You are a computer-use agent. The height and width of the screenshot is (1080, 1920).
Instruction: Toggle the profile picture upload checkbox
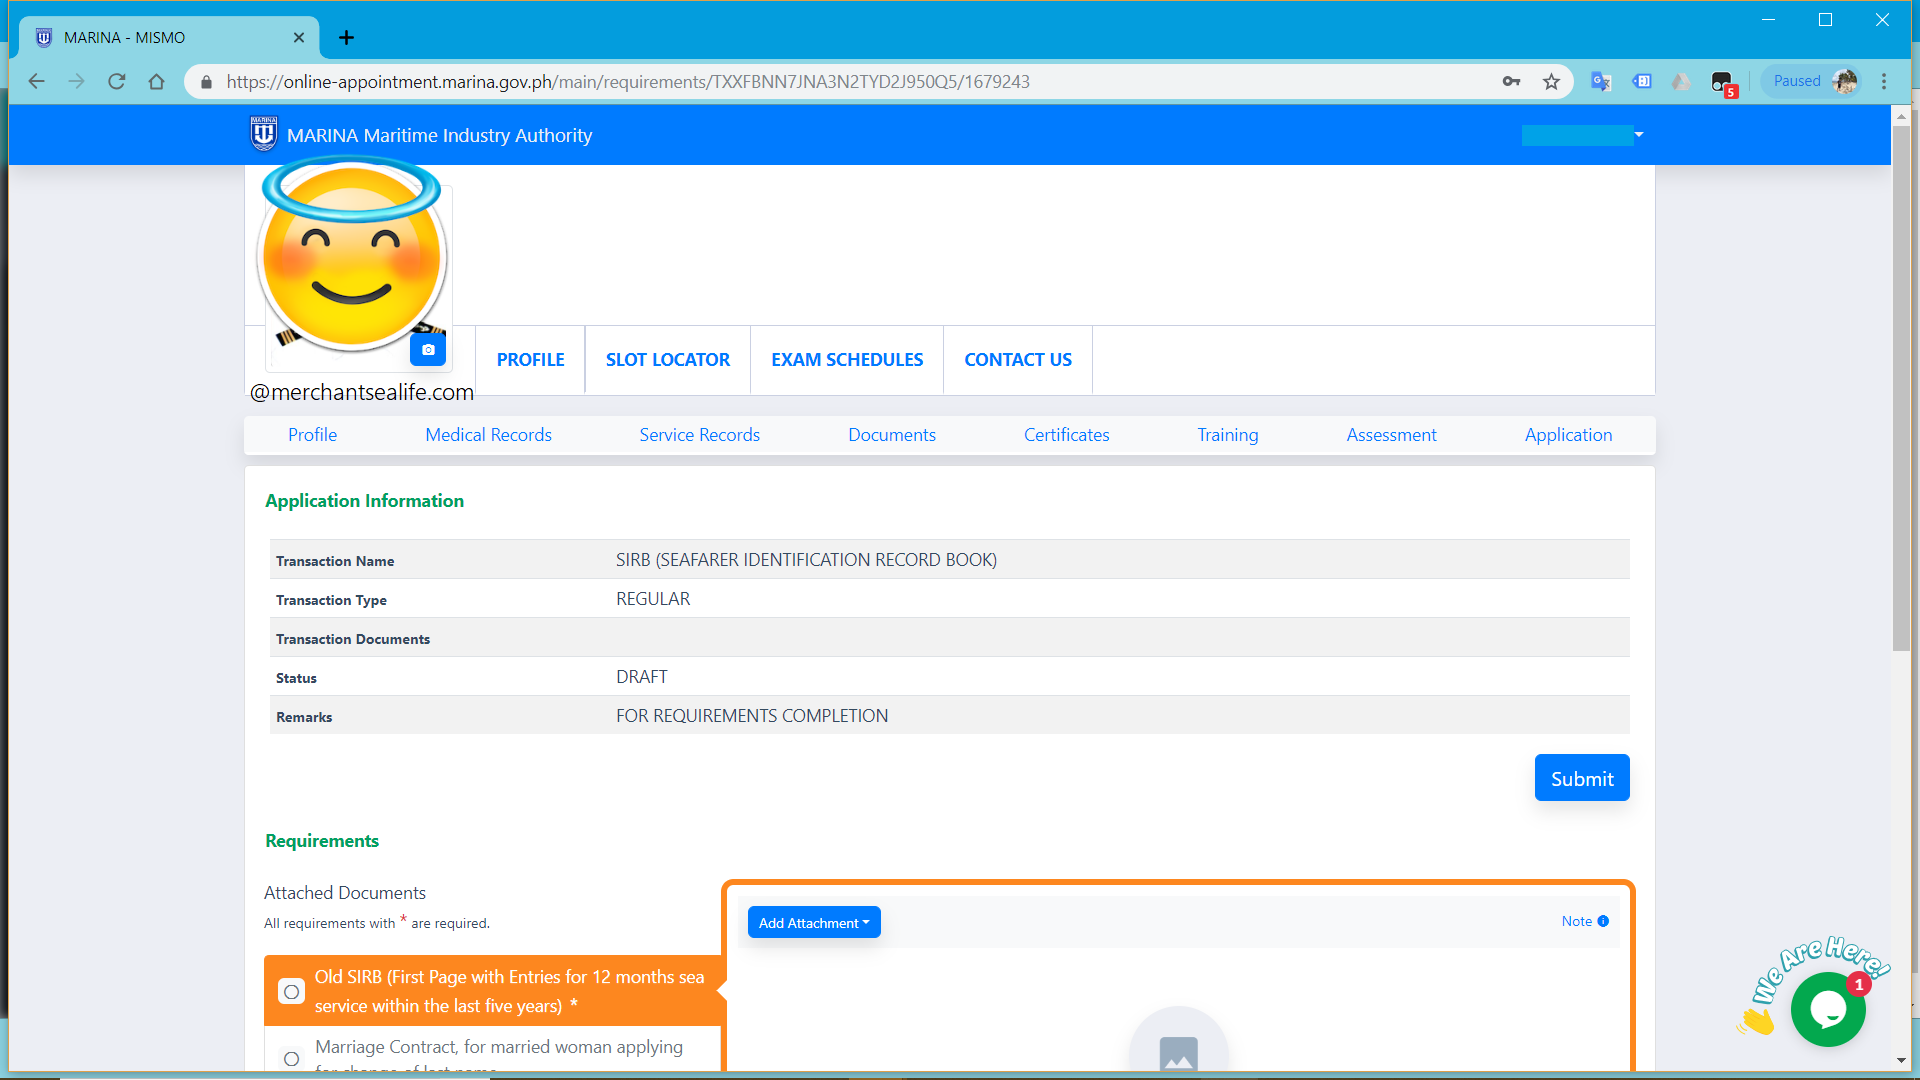click(x=427, y=349)
